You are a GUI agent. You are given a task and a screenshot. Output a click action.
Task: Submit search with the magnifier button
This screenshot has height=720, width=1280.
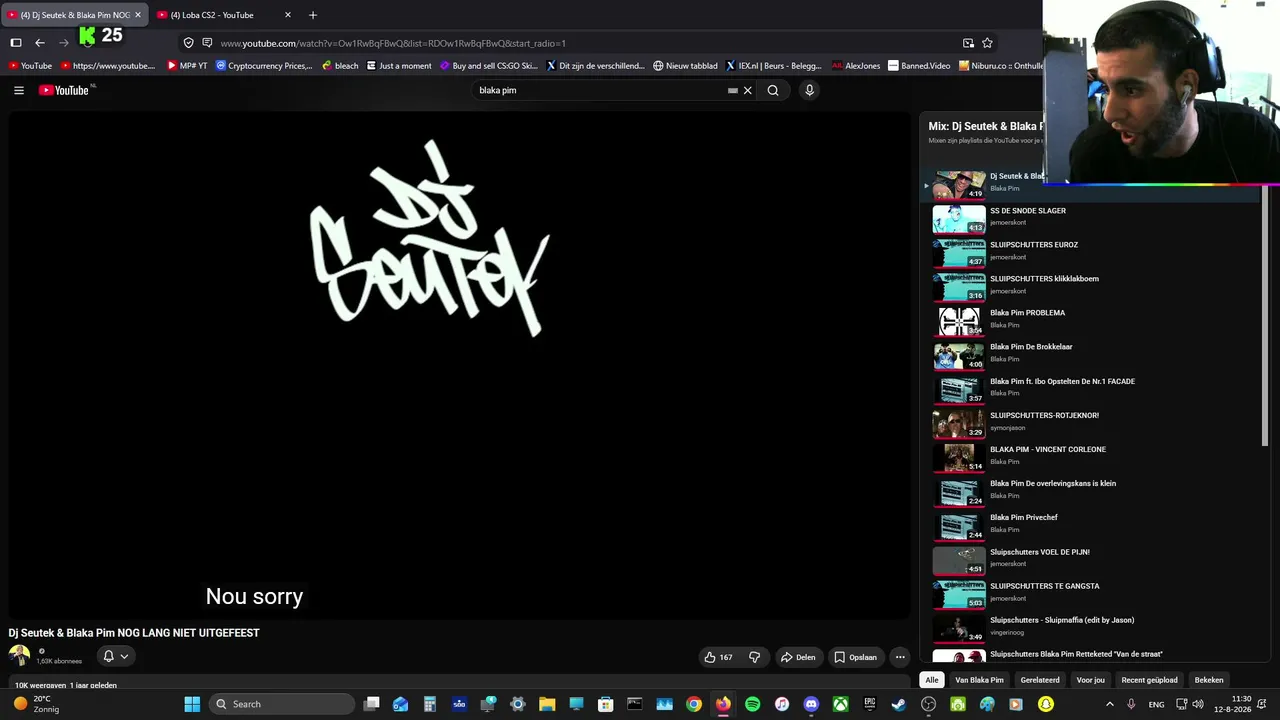pos(773,90)
